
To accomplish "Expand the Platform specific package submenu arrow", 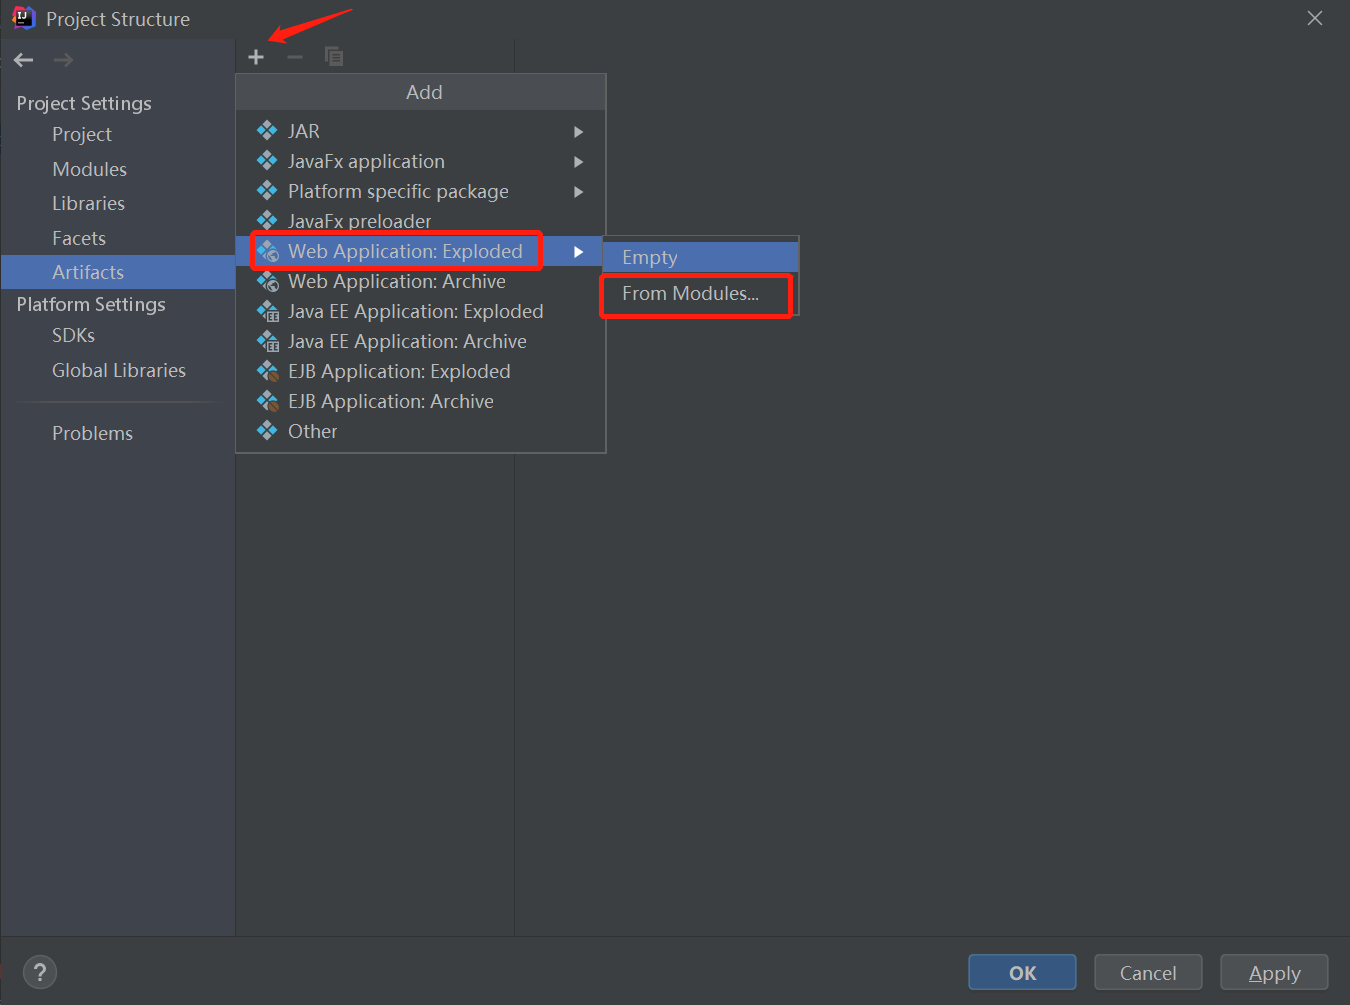I will [578, 192].
